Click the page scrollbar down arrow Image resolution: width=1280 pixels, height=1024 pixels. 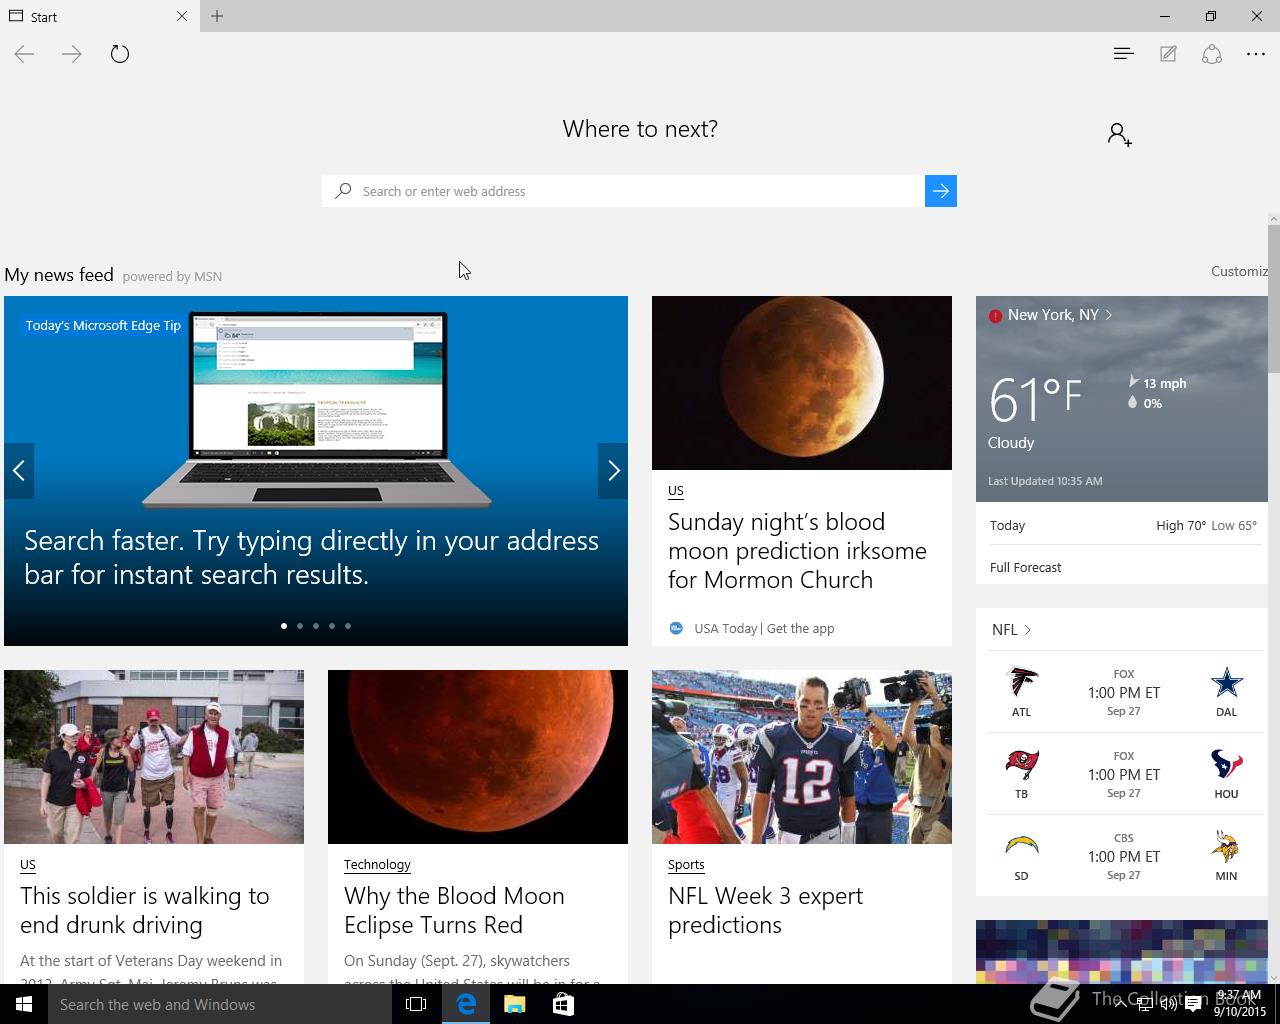pos(1274,977)
